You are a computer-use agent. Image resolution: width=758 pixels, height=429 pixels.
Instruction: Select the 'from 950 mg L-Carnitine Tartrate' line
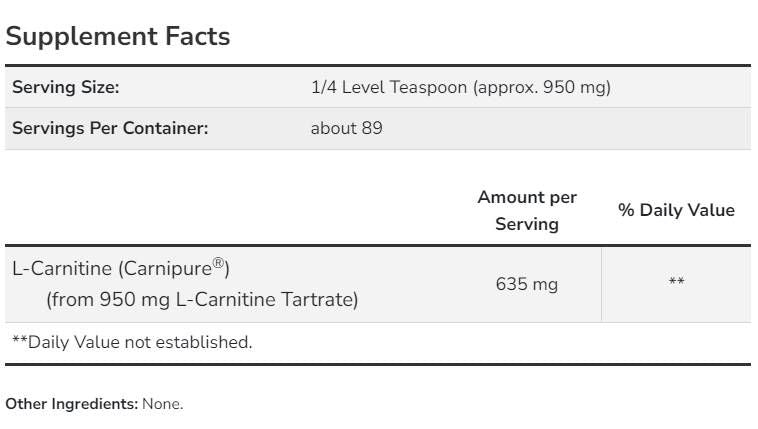[x=202, y=299]
